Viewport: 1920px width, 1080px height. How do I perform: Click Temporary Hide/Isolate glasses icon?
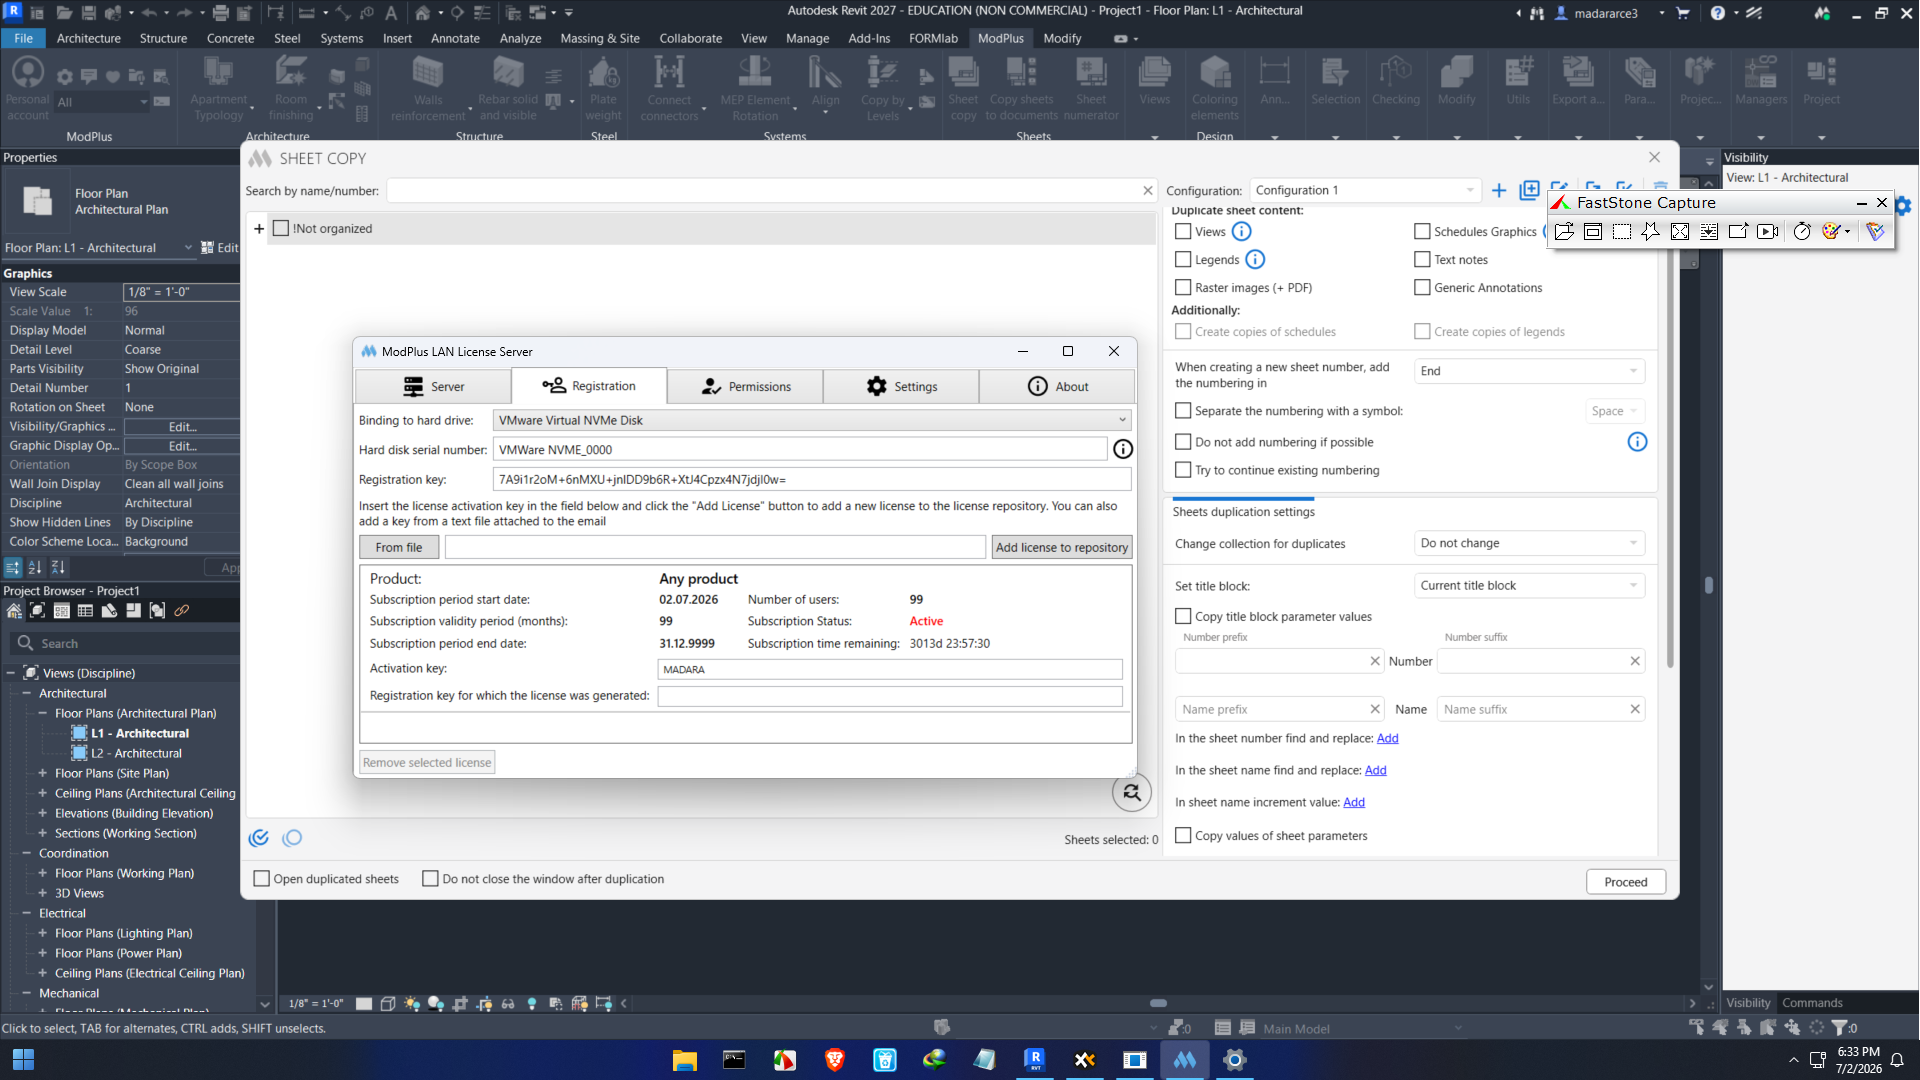pyautogui.click(x=508, y=1003)
